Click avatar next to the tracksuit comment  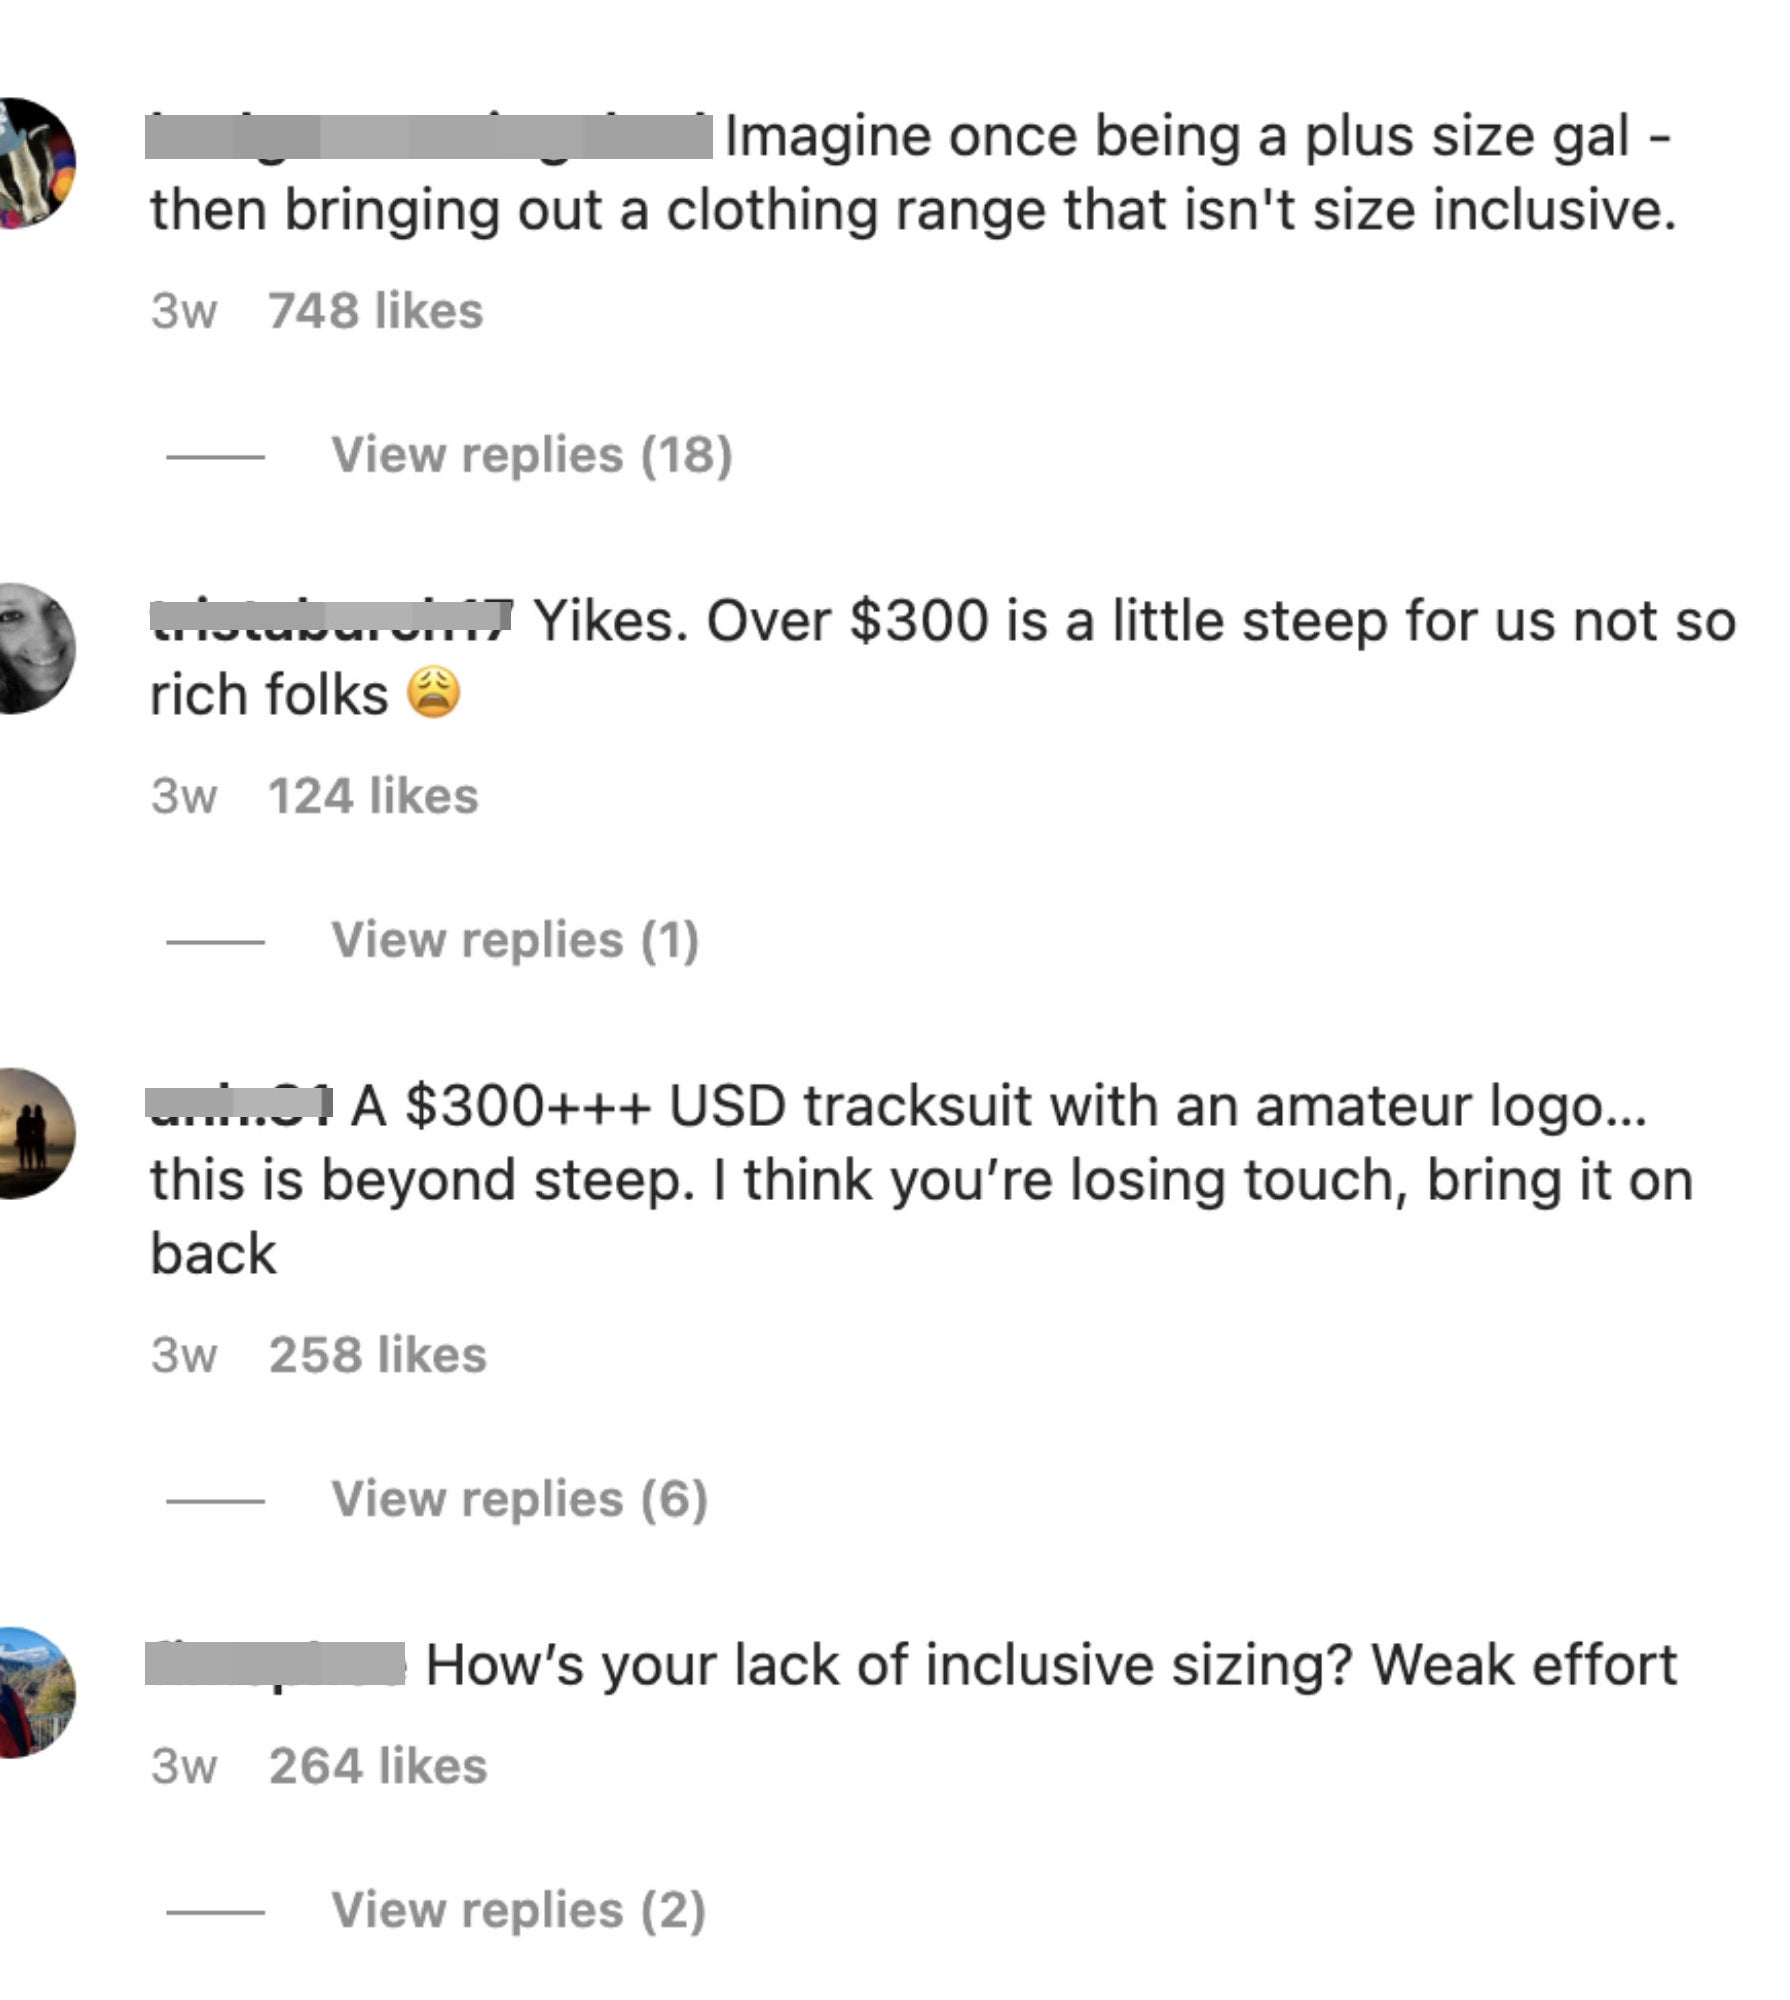34,1133
